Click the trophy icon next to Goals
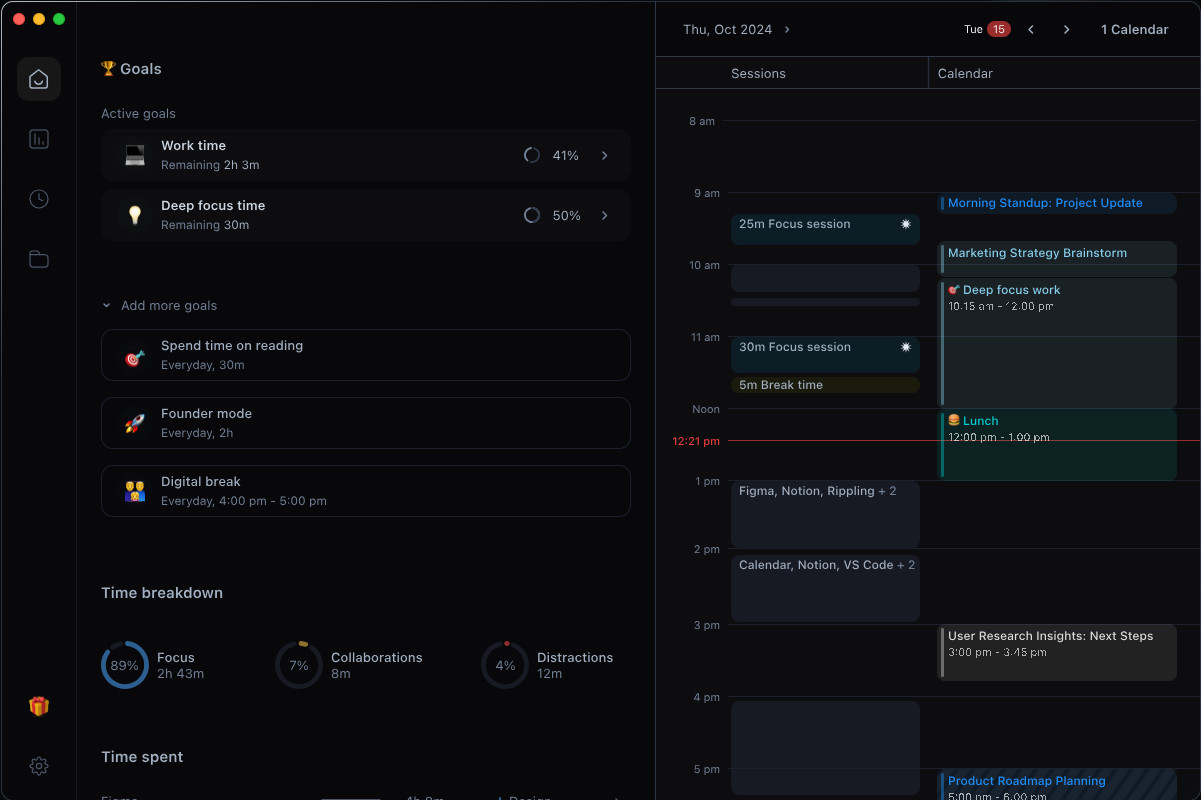This screenshot has width=1201, height=800. pos(108,69)
